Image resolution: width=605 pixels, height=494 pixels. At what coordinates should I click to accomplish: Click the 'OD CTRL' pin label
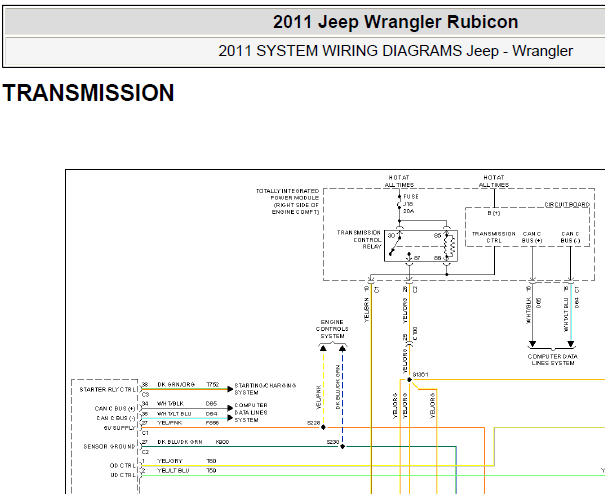tap(123, 465)
